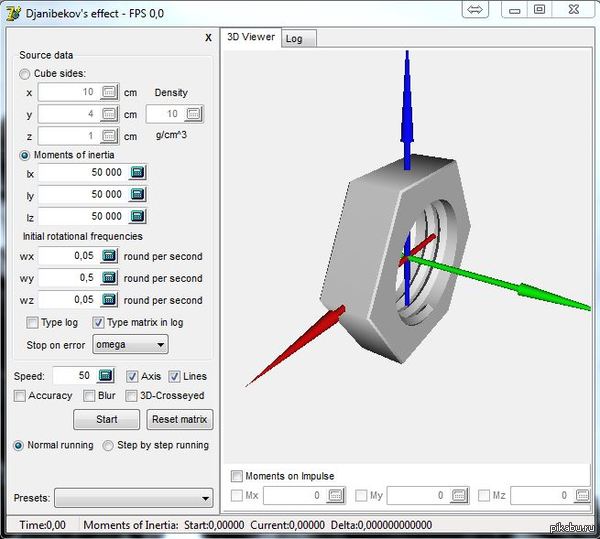Expand the Stop on error dropdown
This screenshot has width=600, height=539.
click(130, 345)
